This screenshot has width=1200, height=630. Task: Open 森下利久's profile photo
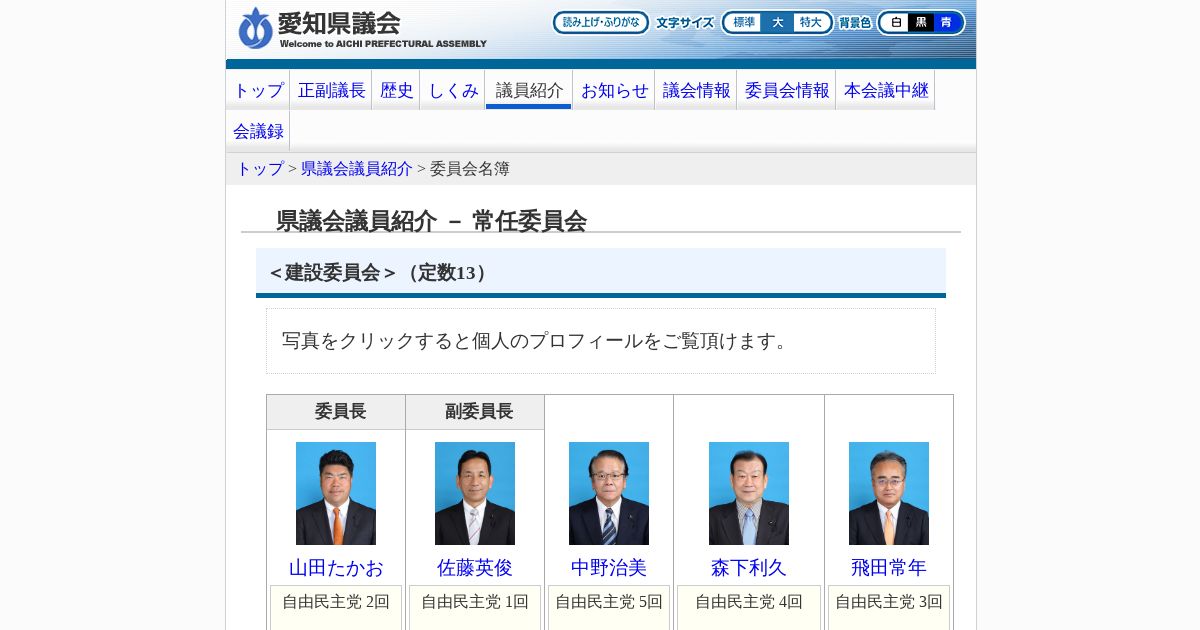[x=749, y=493]
